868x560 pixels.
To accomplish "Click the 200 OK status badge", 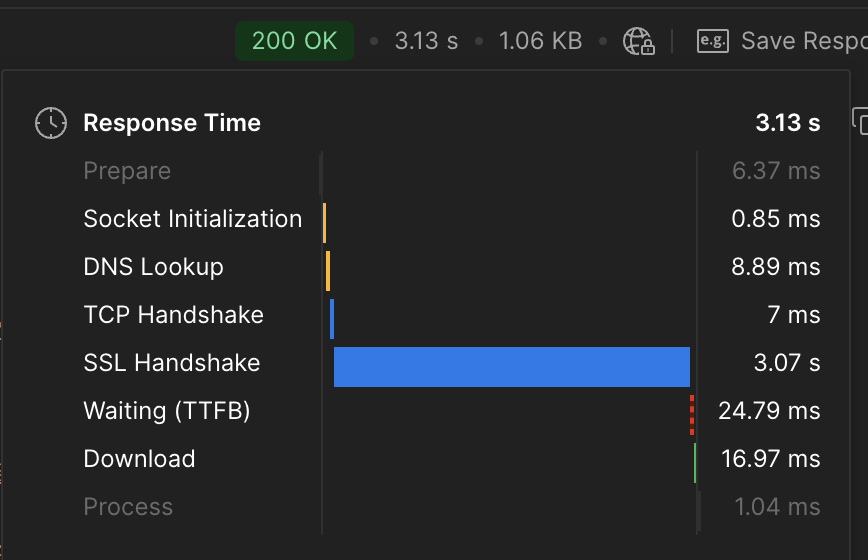I will point(294,41).
